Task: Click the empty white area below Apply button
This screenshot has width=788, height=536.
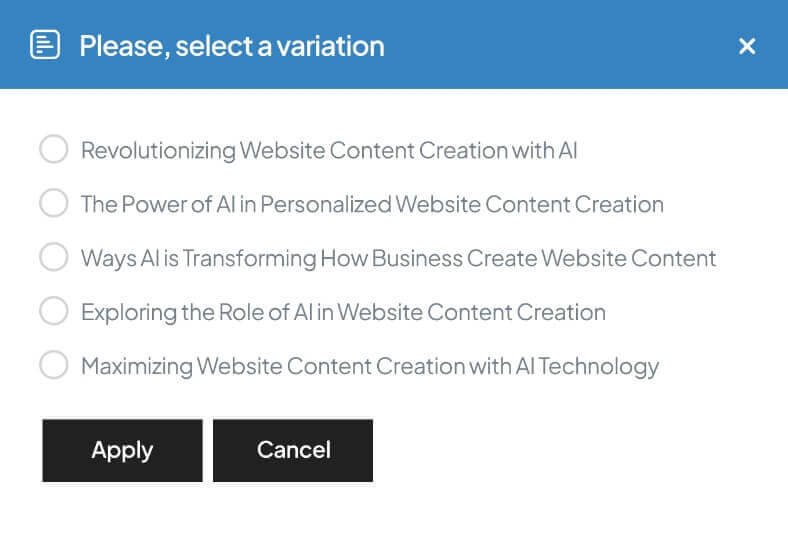Action: pos(122,510)
